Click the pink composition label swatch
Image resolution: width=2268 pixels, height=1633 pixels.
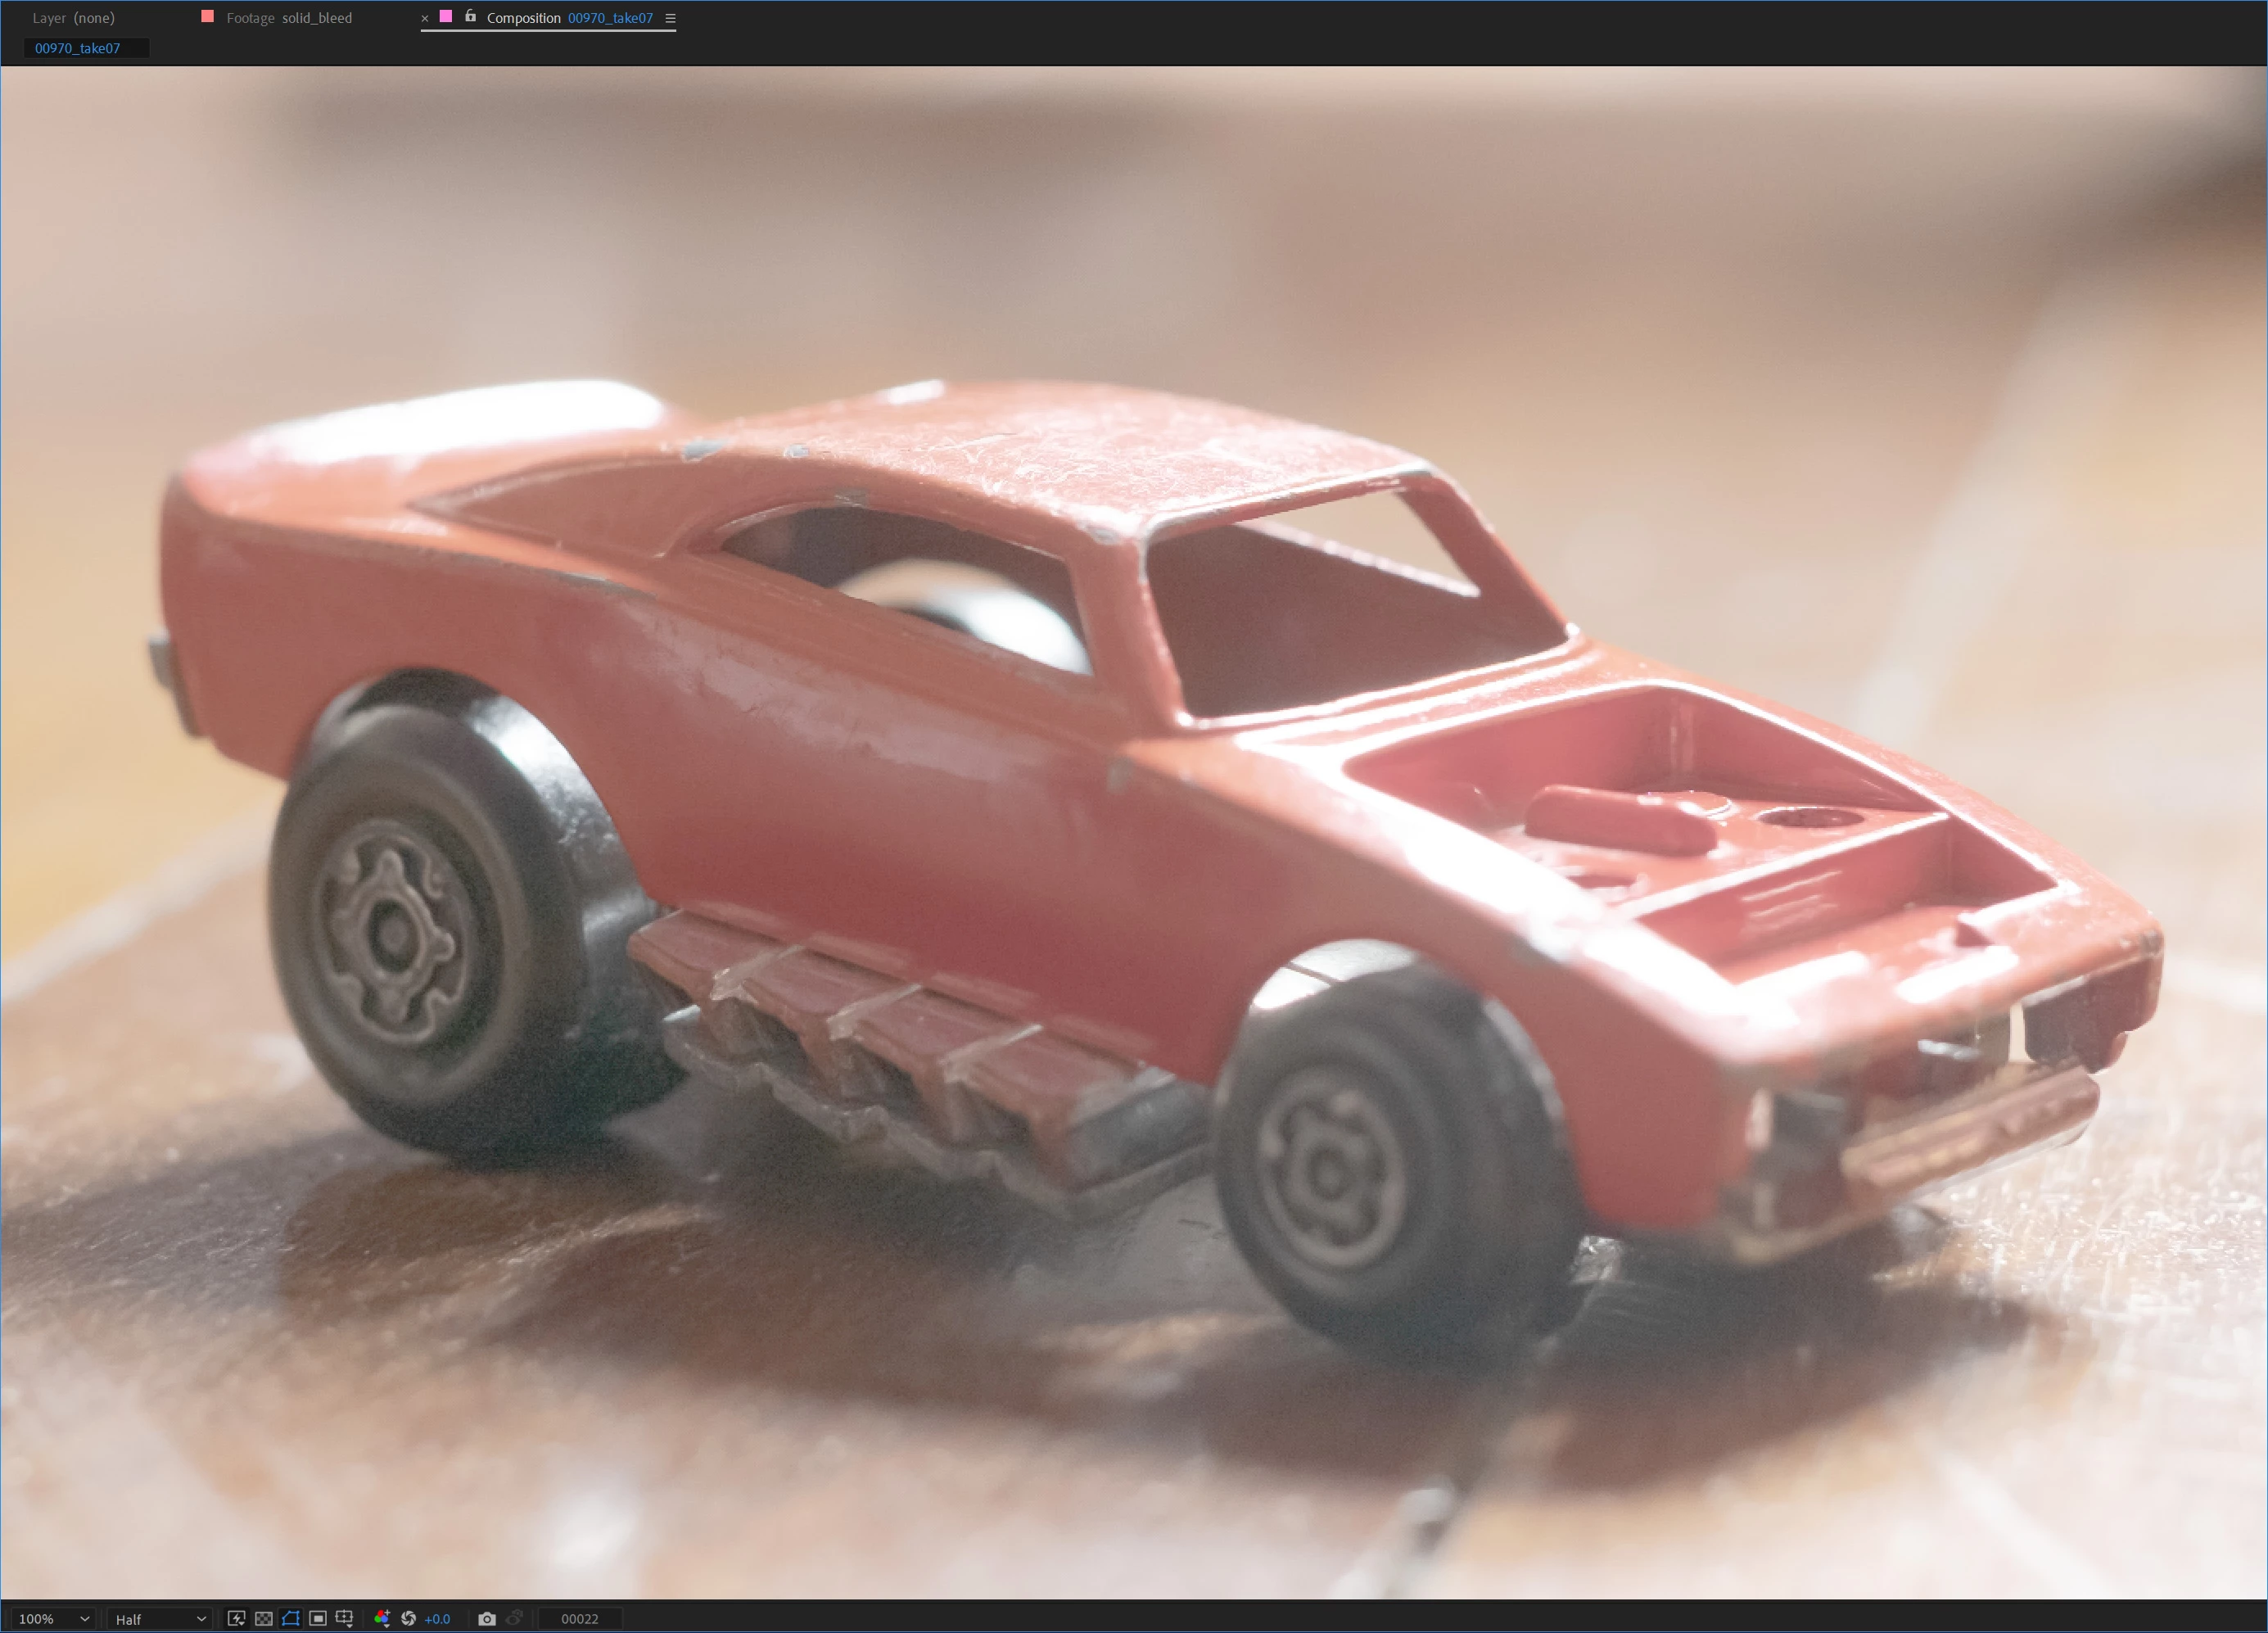tap(446, 16)
